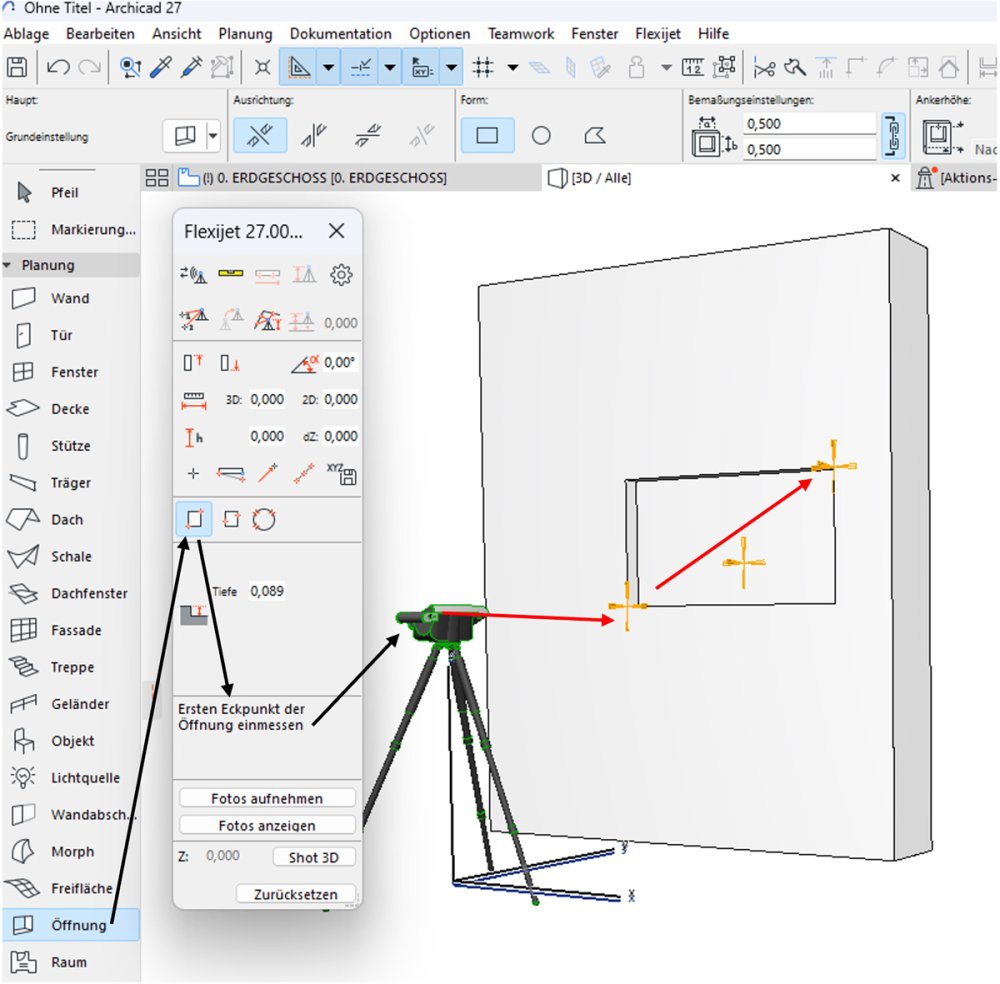
Task: Select rectangle Form shape
Action: pyautogui.click(x=487, y=135)
